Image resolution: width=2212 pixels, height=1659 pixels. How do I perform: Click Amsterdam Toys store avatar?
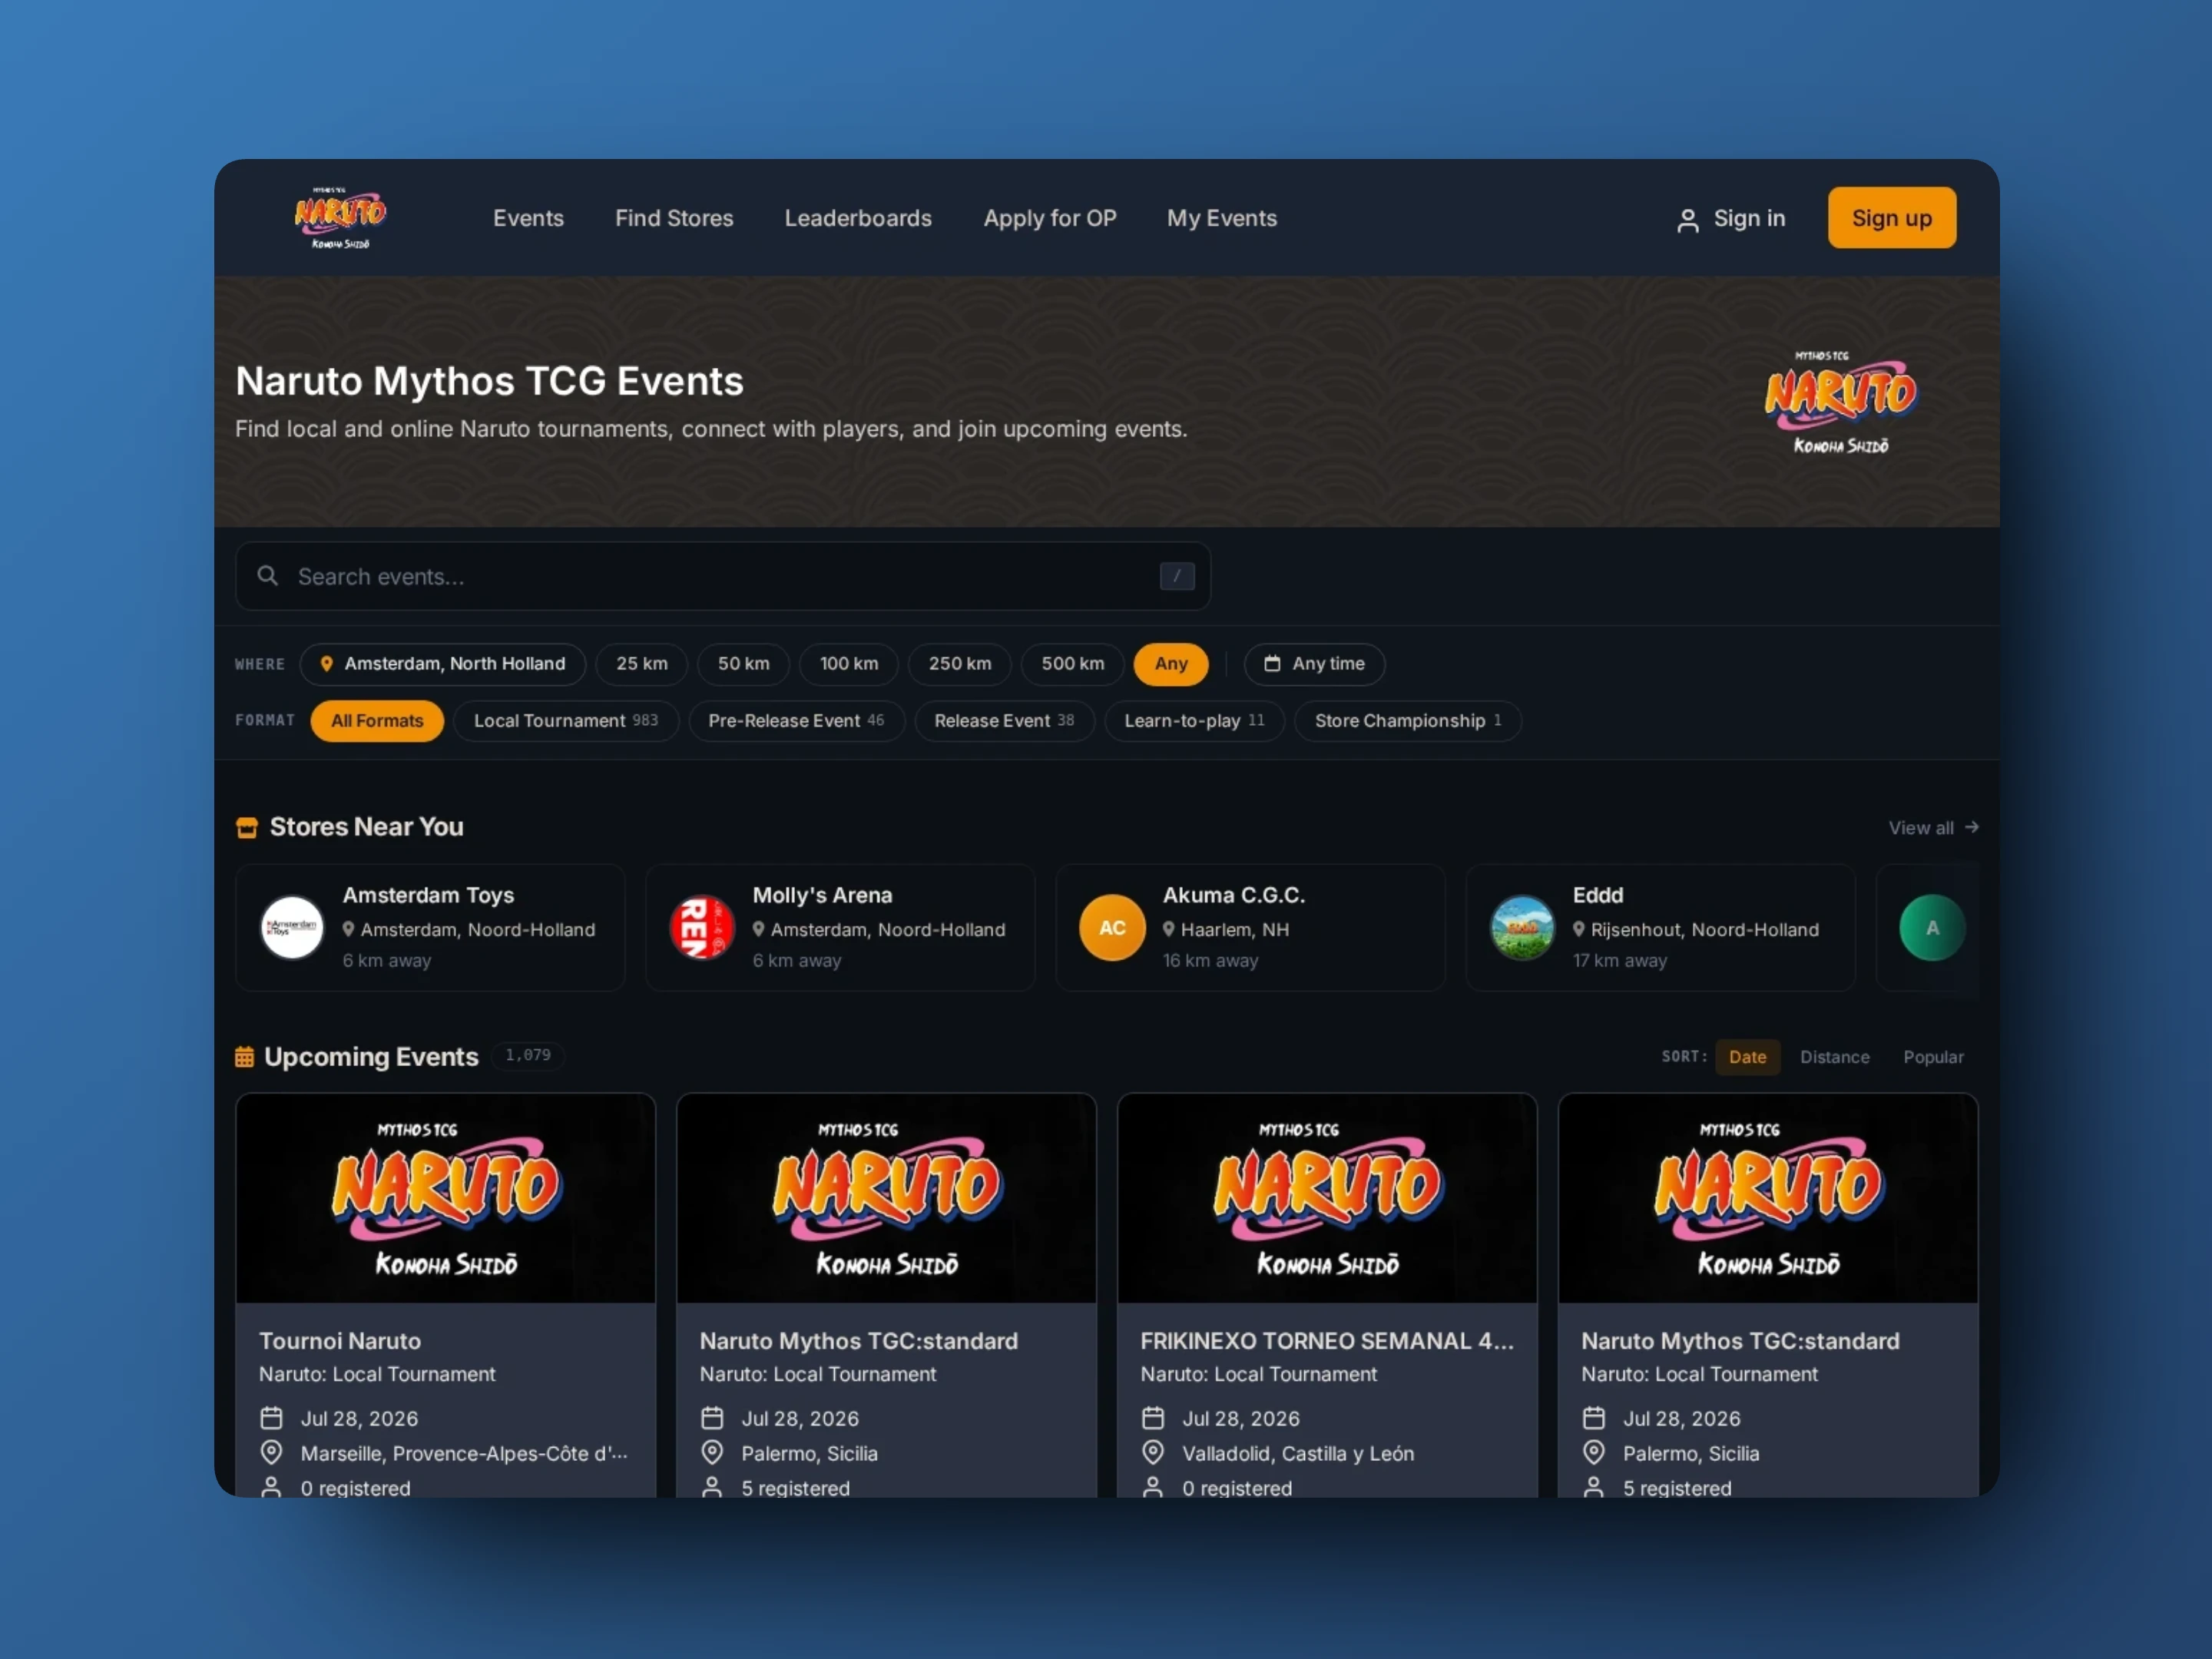(292, 927)
